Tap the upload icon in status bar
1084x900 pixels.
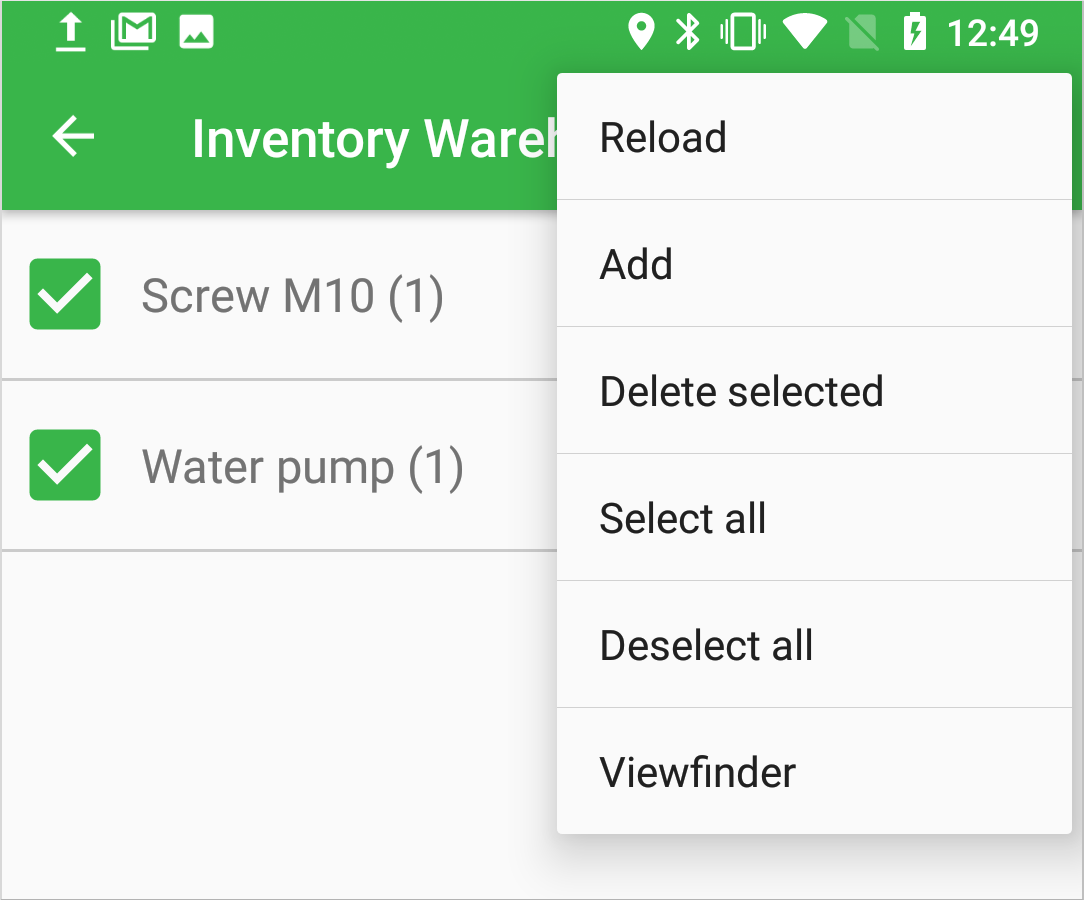coord(69,33)
